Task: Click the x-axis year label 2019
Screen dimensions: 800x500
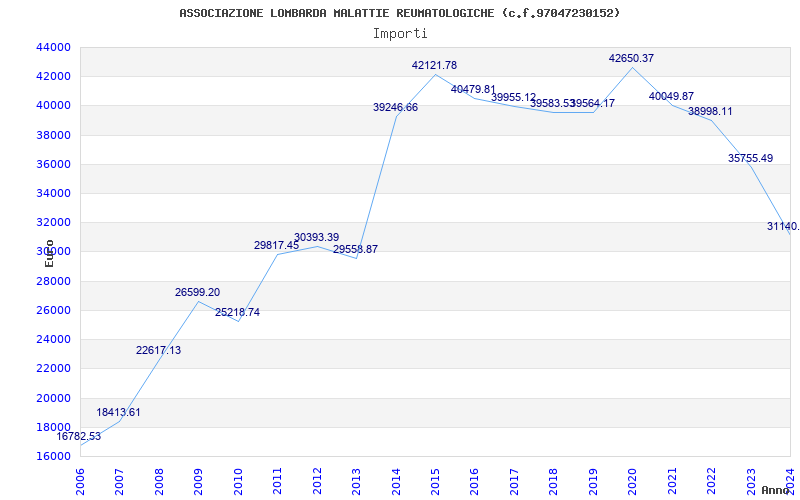Action: [593, 482]
